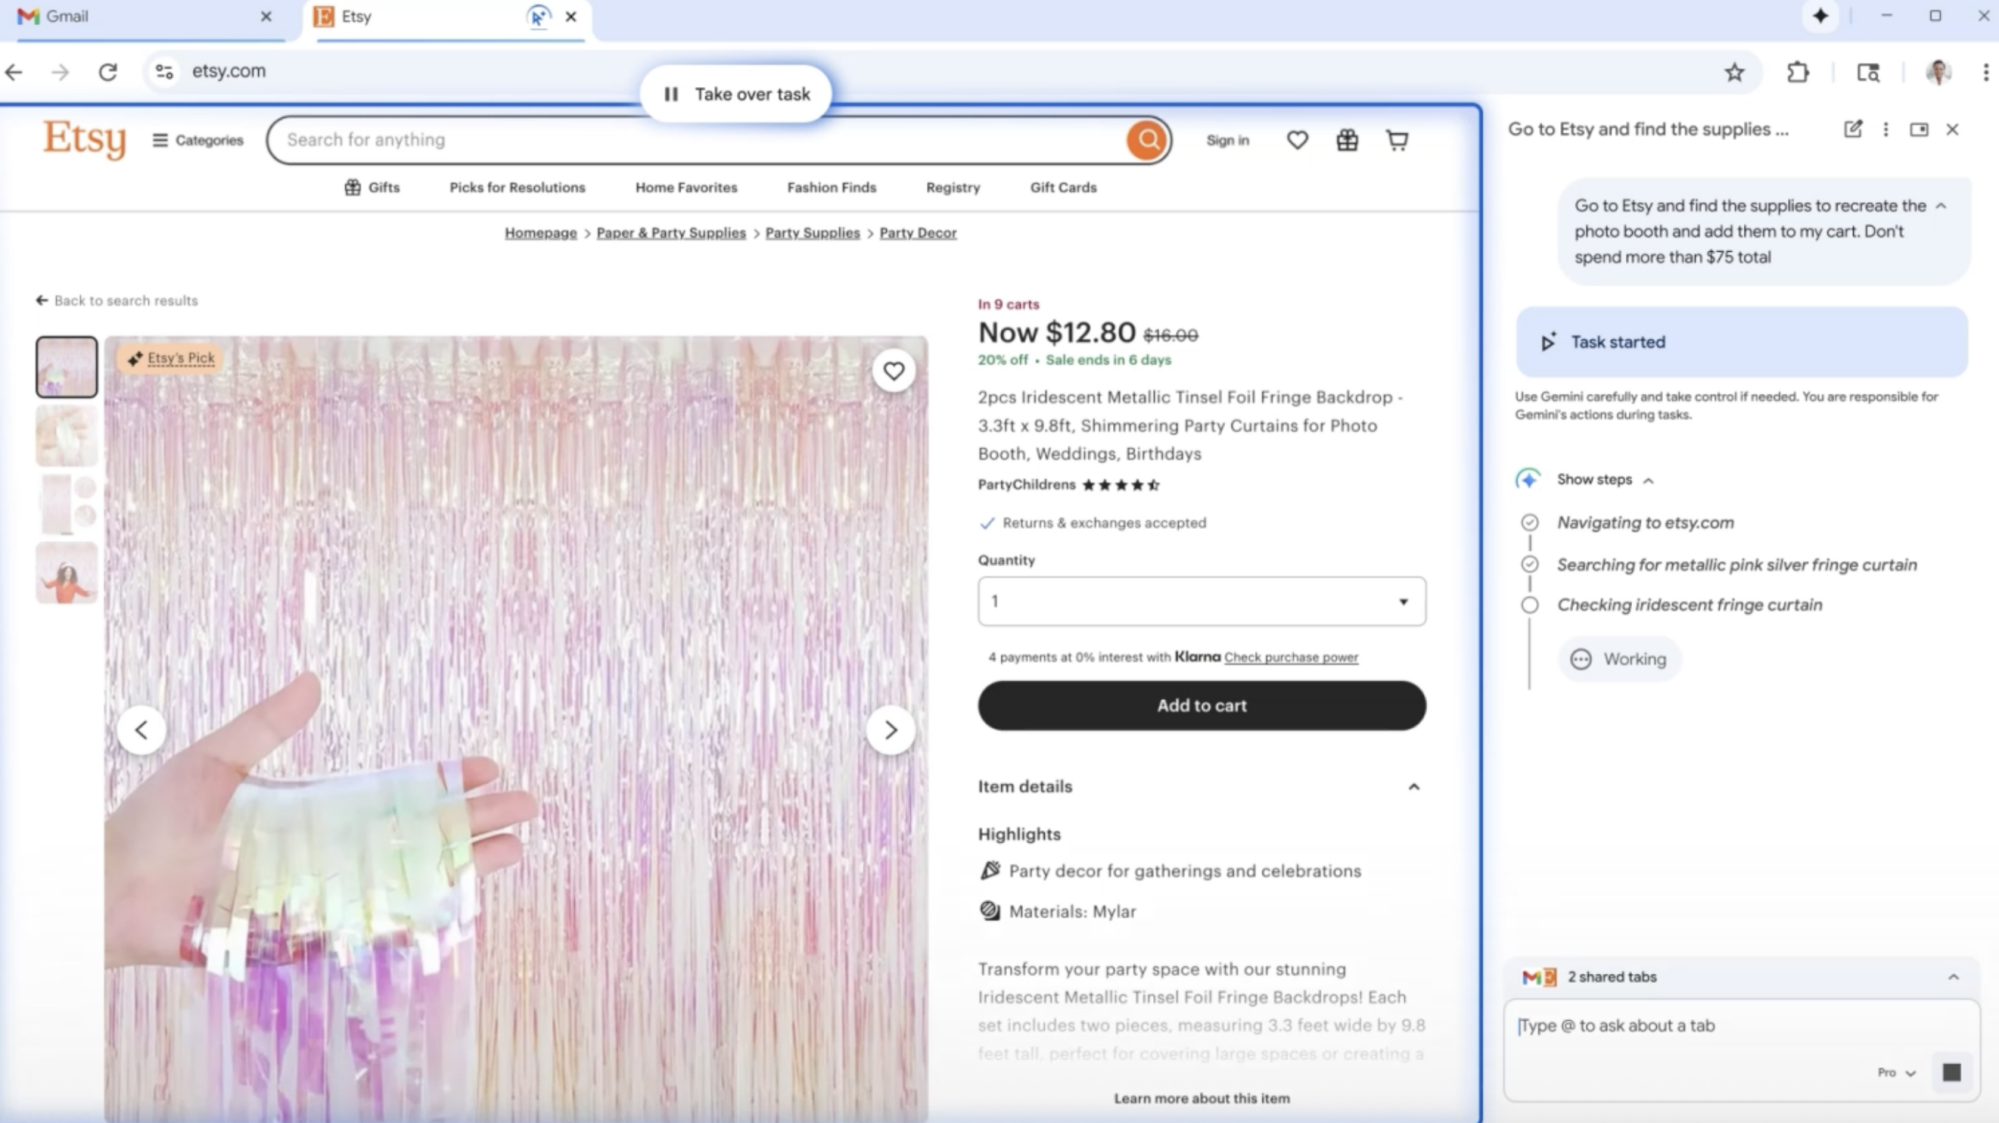
Task: Collapse the 2 shared tabs section
Action: coord(1955,977)
